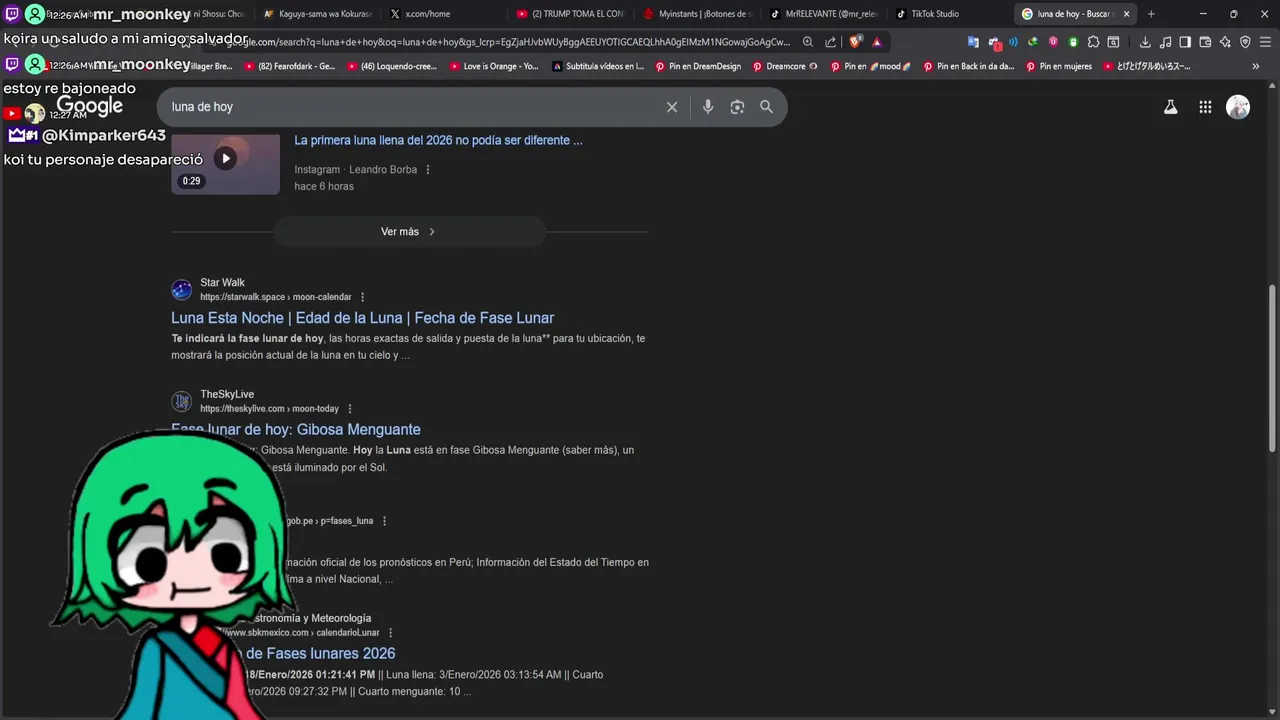Click the Google logo

(x=90, y=106)
